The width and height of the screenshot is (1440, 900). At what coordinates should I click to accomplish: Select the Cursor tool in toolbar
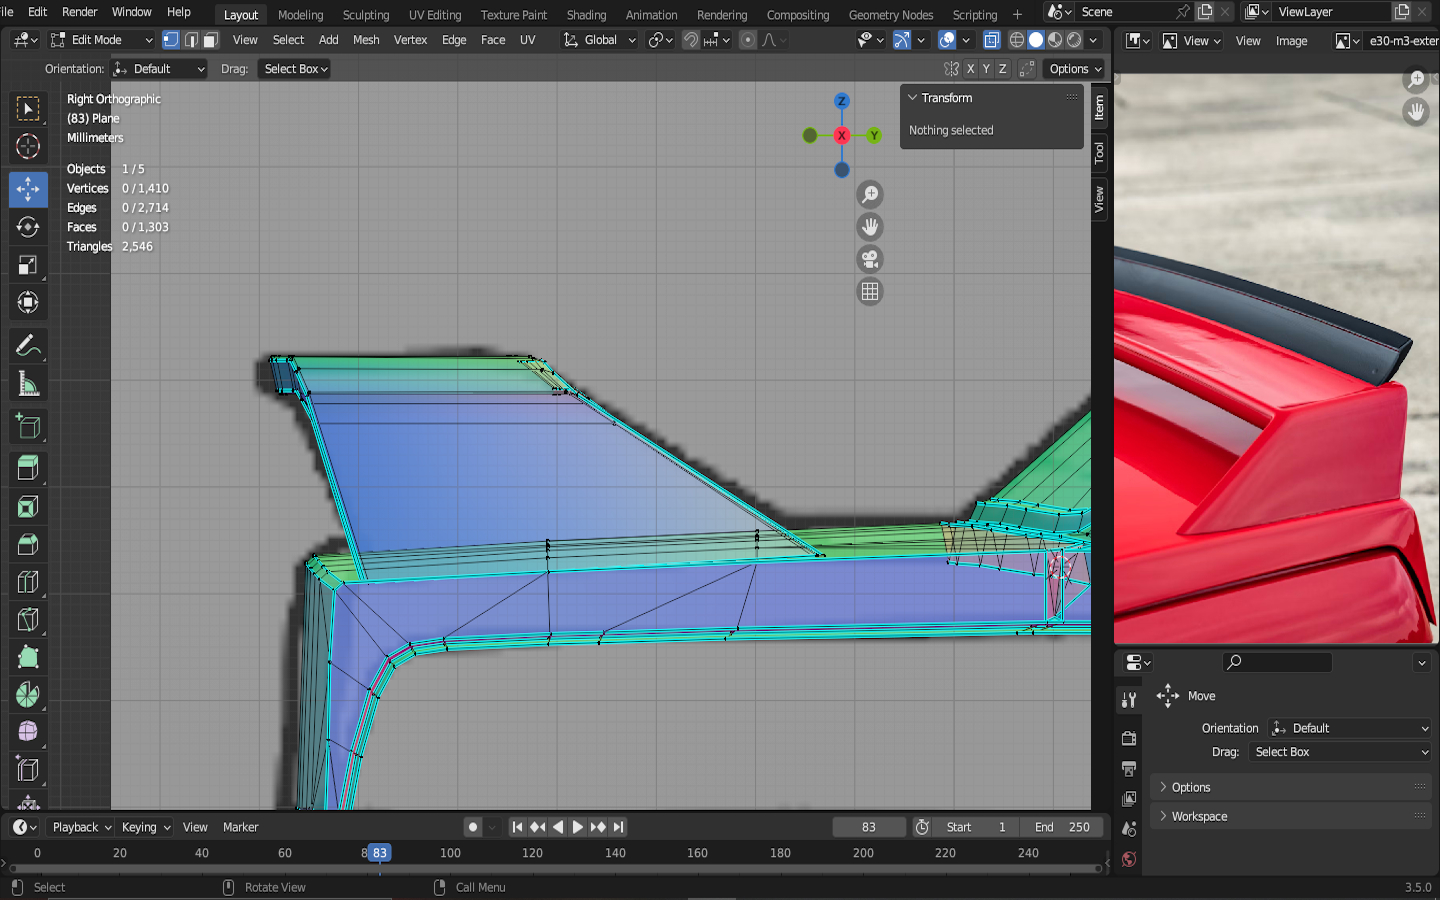point(28,147)
